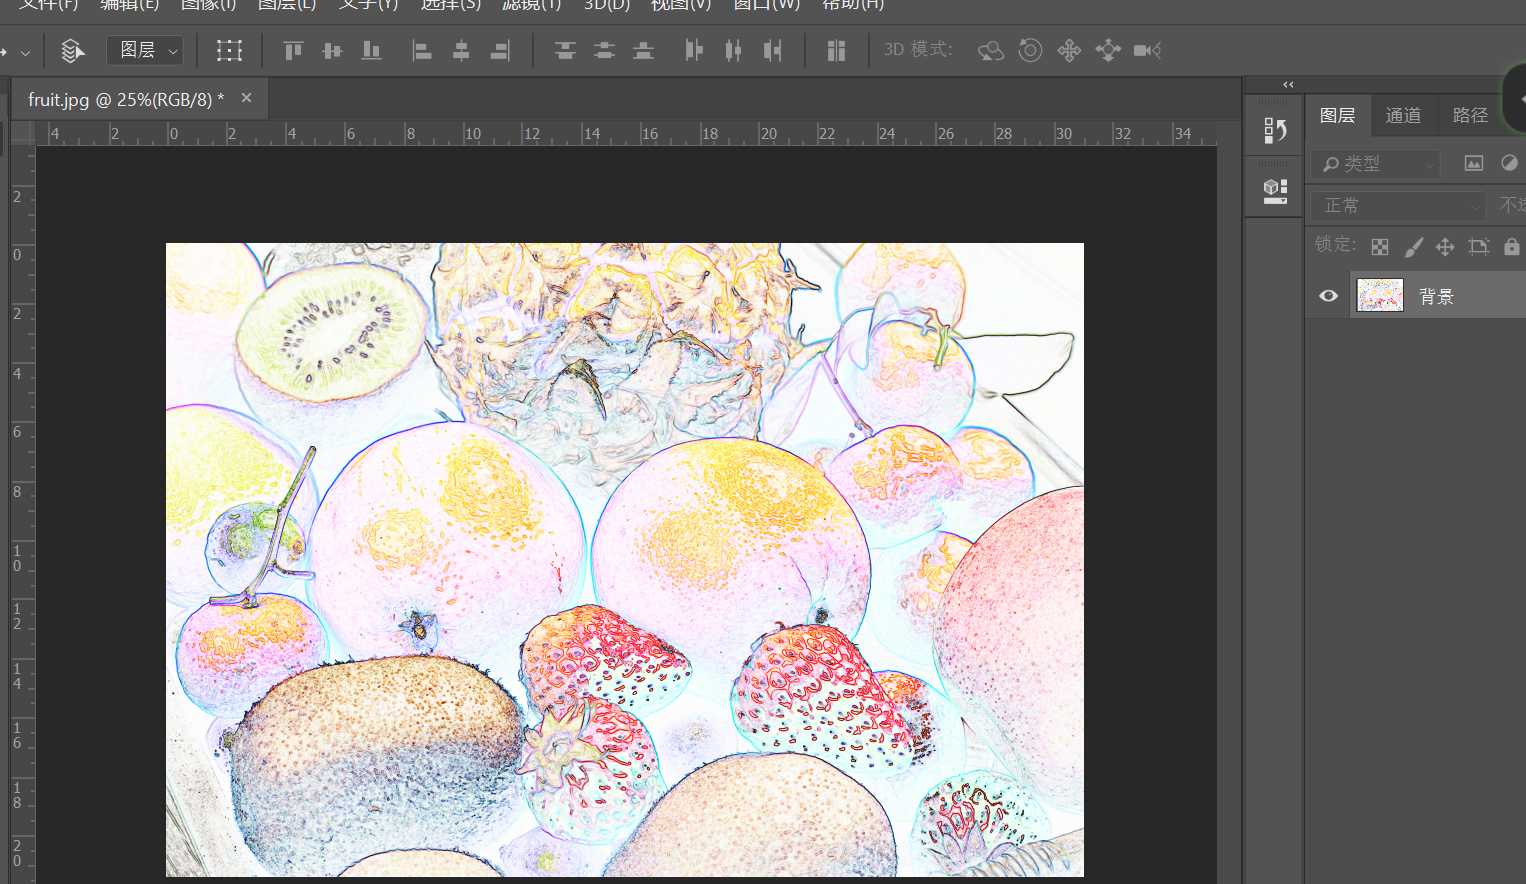Open the 选择(S) menu

coord(450,4)
